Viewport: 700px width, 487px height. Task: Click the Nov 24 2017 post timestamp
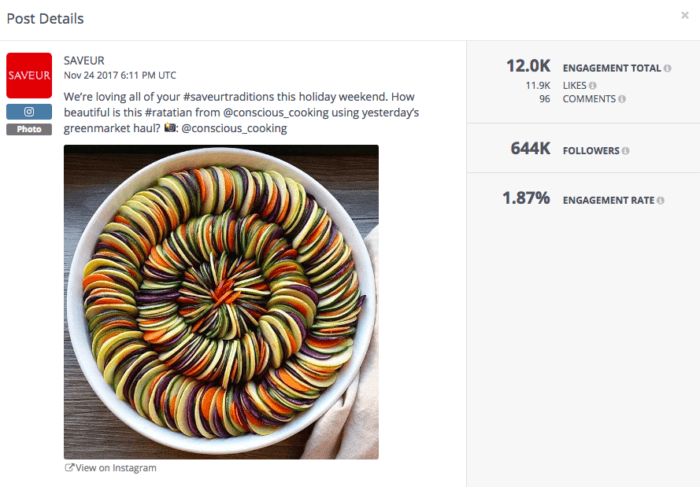point(120,75)
